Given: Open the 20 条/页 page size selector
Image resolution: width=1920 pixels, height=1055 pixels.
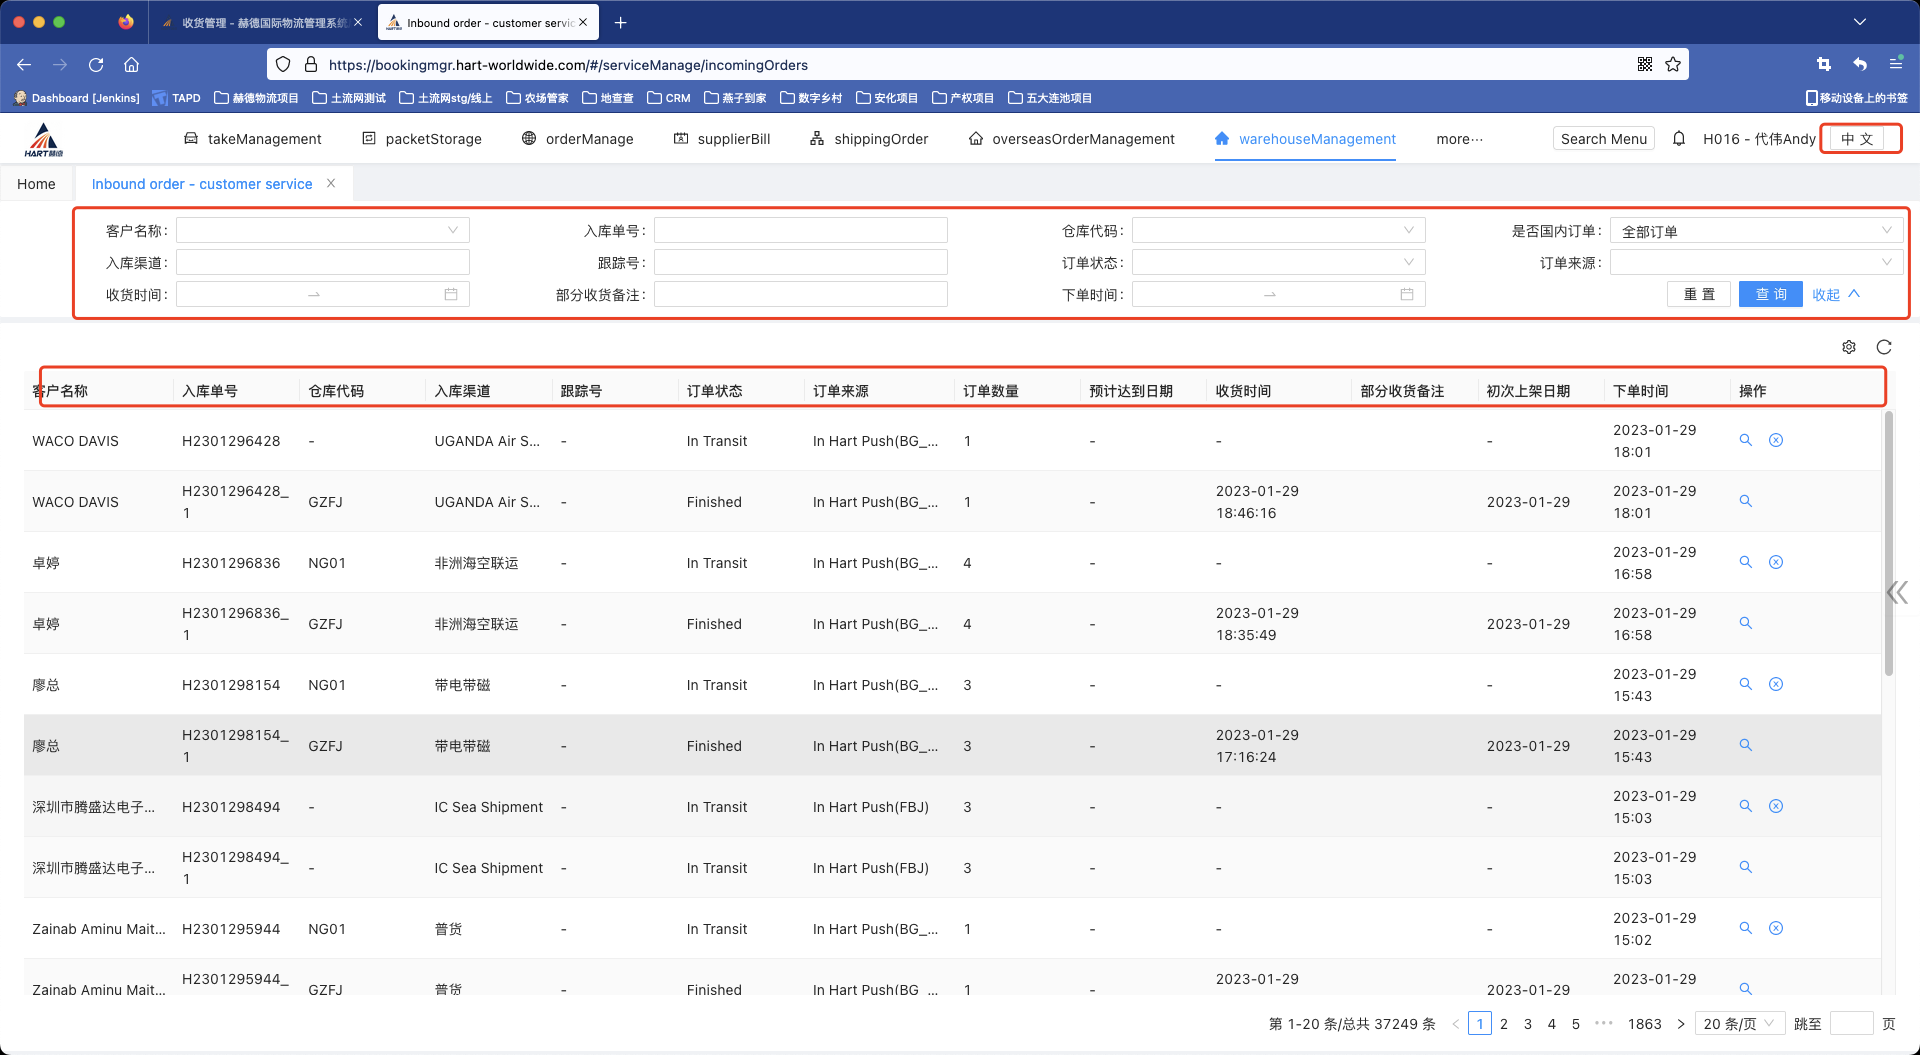Looking at the screenshot, I should [1739, 1024].
